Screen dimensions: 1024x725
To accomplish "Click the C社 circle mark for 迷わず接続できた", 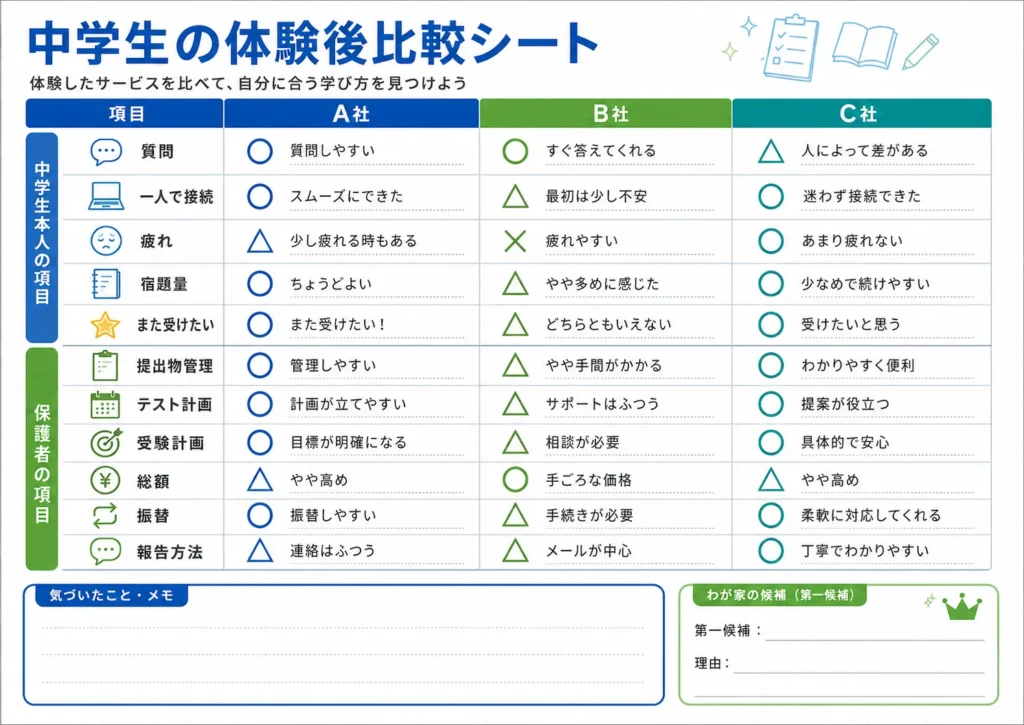I will coord(771,196).
